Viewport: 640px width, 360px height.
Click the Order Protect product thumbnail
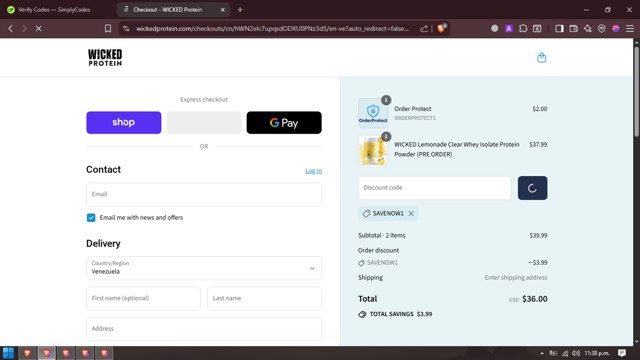[373, 113]
